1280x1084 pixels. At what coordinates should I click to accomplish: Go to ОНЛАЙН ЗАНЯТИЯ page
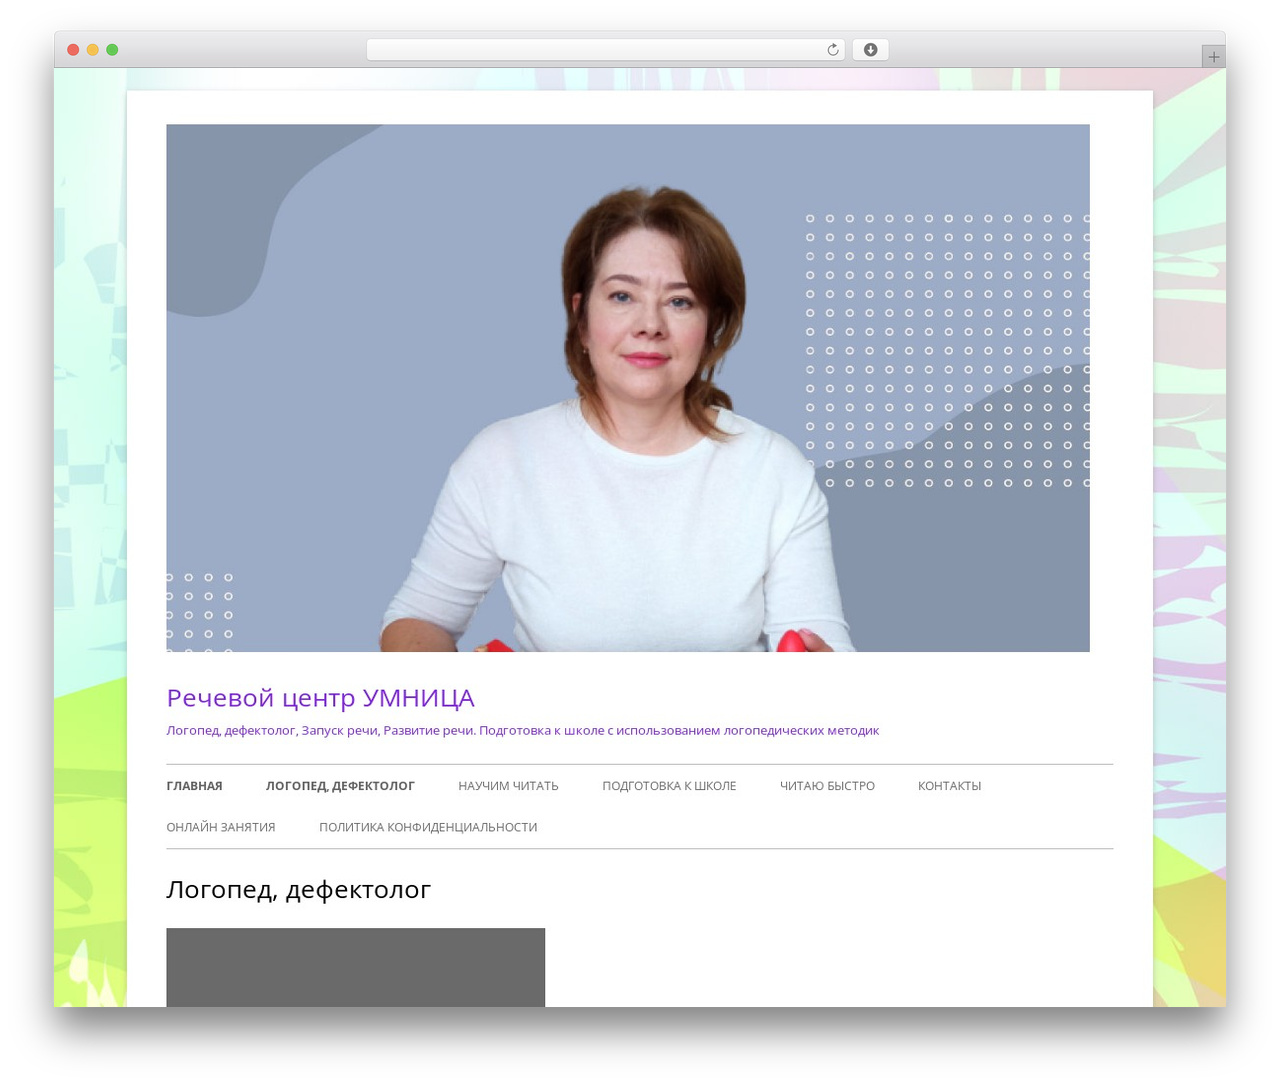point(220,827)
